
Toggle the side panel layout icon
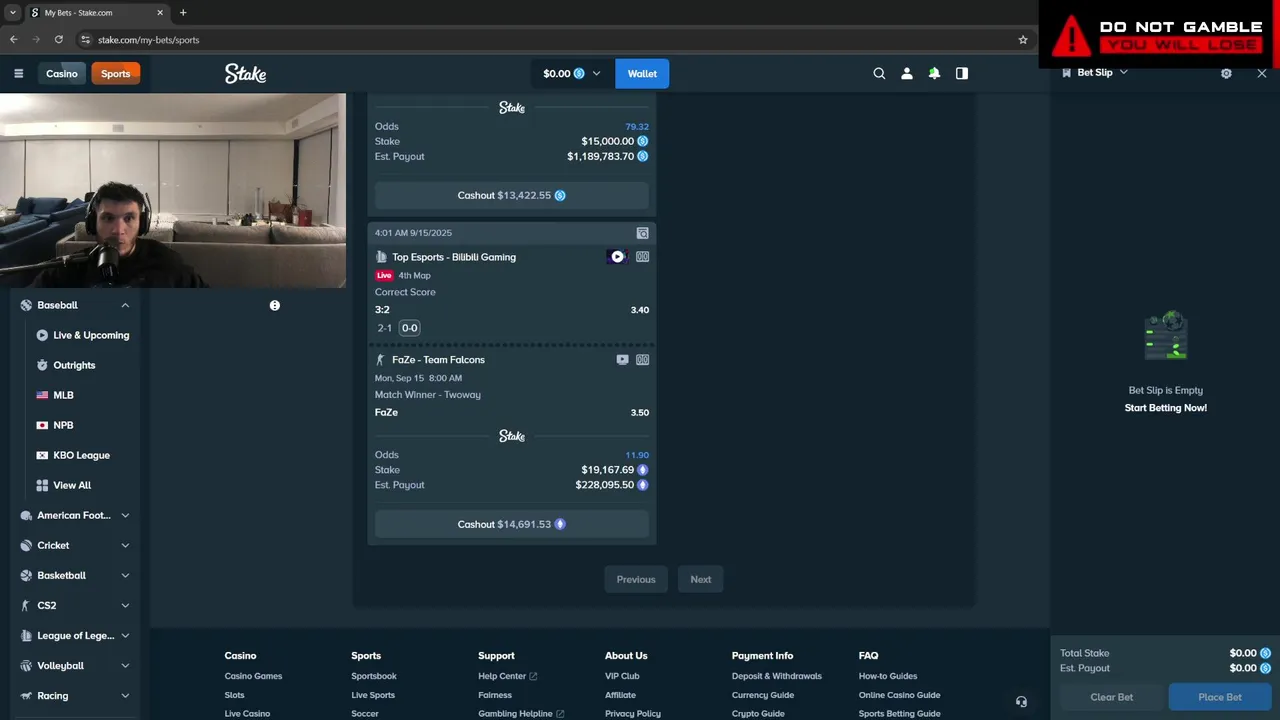point(962,73)
